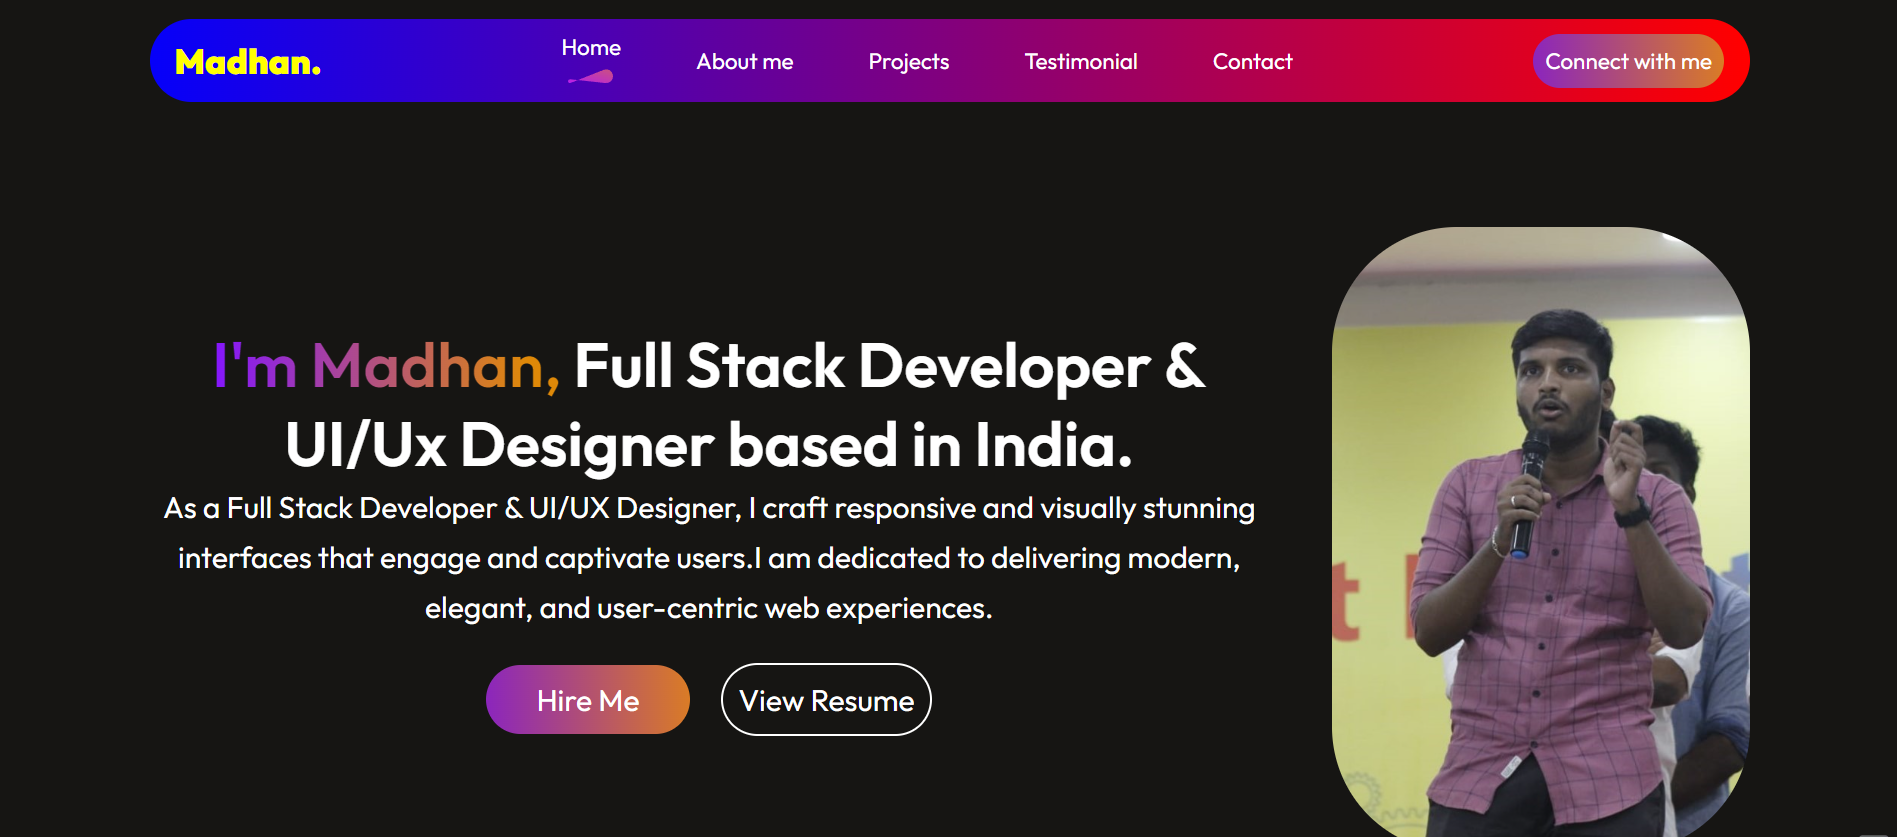Jump to the Testimonial section
Image resolution: width=1897 pixels, height=837 pixels.
coord(1080,62)
